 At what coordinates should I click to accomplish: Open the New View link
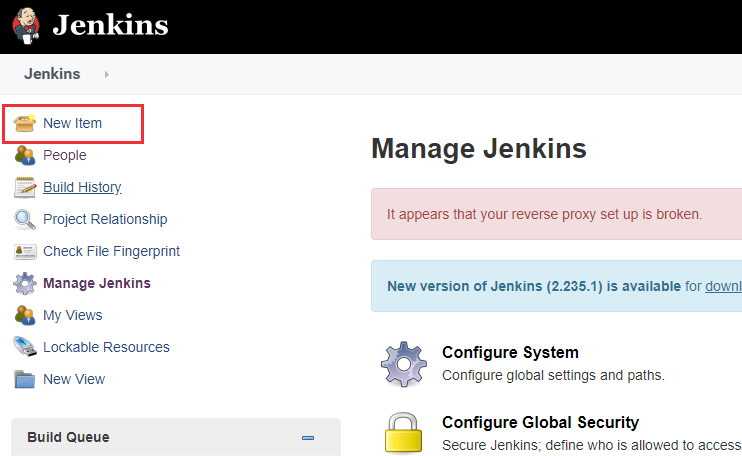(x=74, y=379)
